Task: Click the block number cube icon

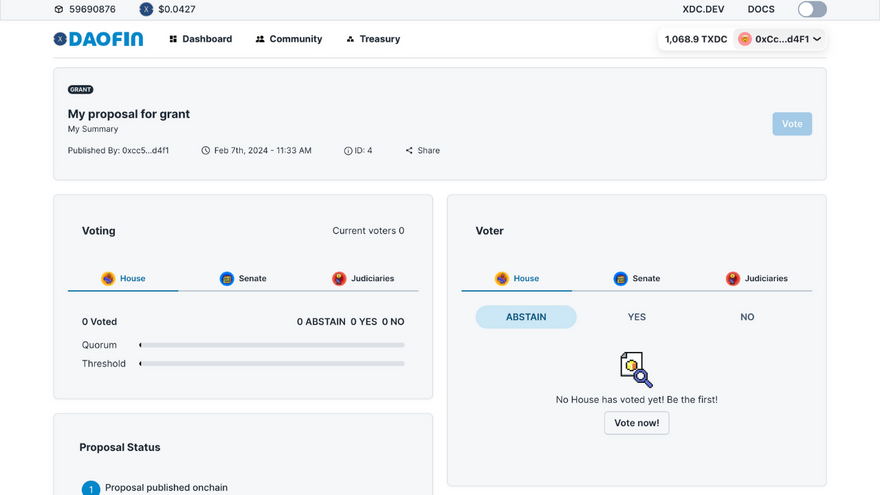Action: (59, 9)
